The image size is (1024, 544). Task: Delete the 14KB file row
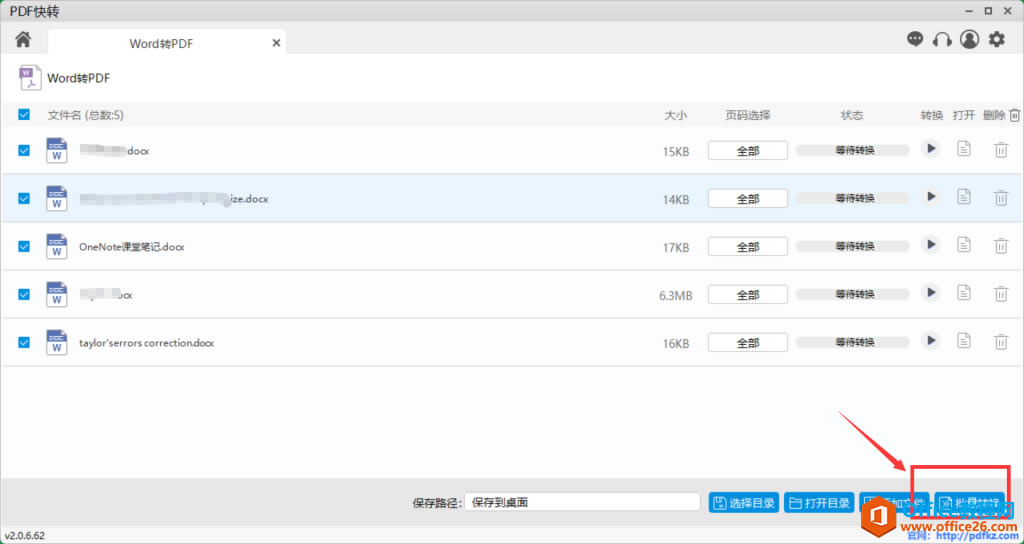[1000, 198]
